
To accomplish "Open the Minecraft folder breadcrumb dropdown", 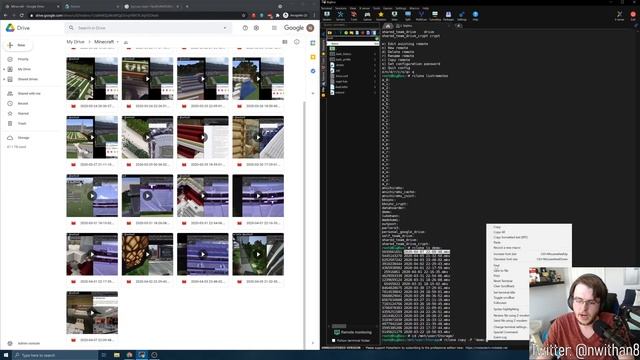I will [x=118, y=42].
